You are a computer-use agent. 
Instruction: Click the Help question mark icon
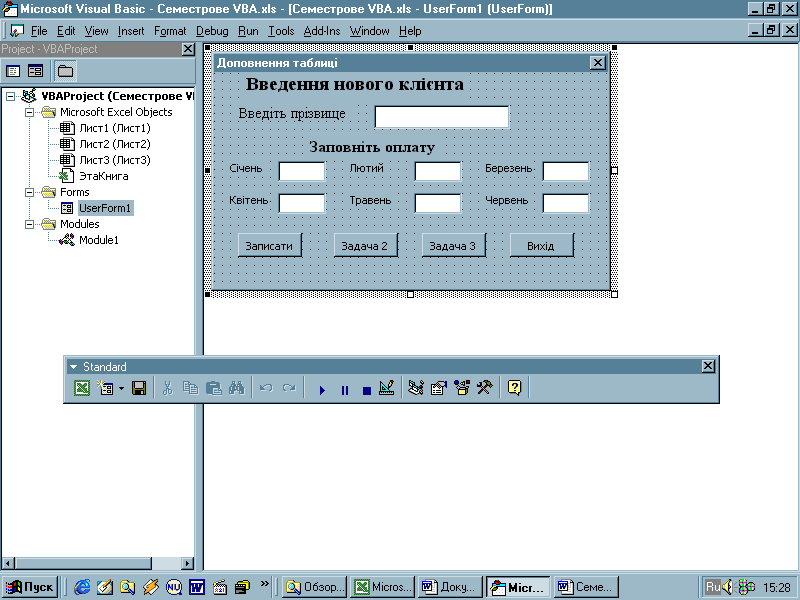514,388
